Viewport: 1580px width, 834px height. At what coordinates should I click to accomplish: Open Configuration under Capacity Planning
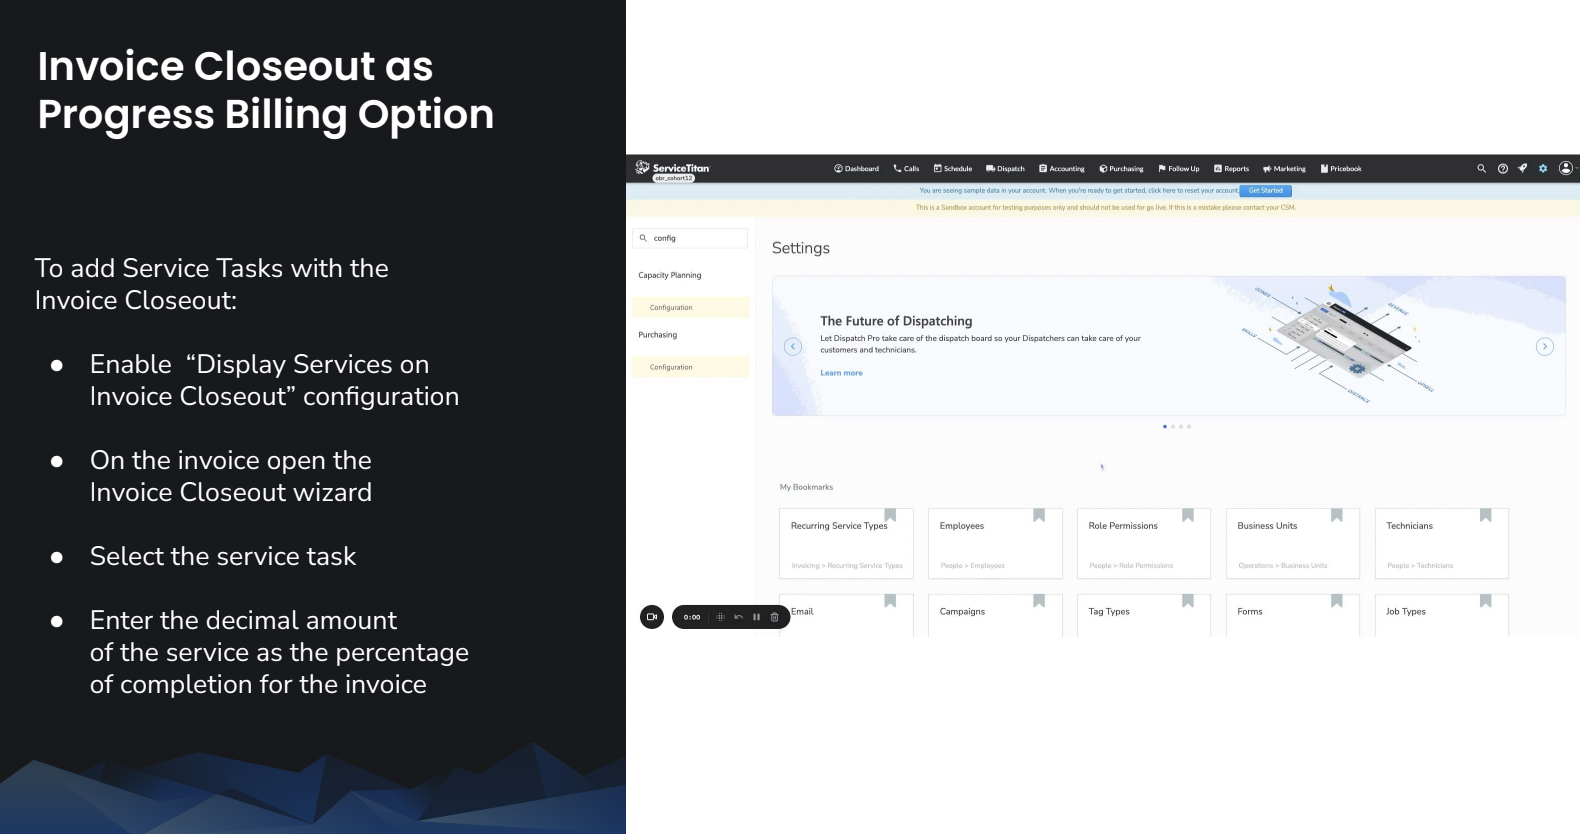coord(690,307)
